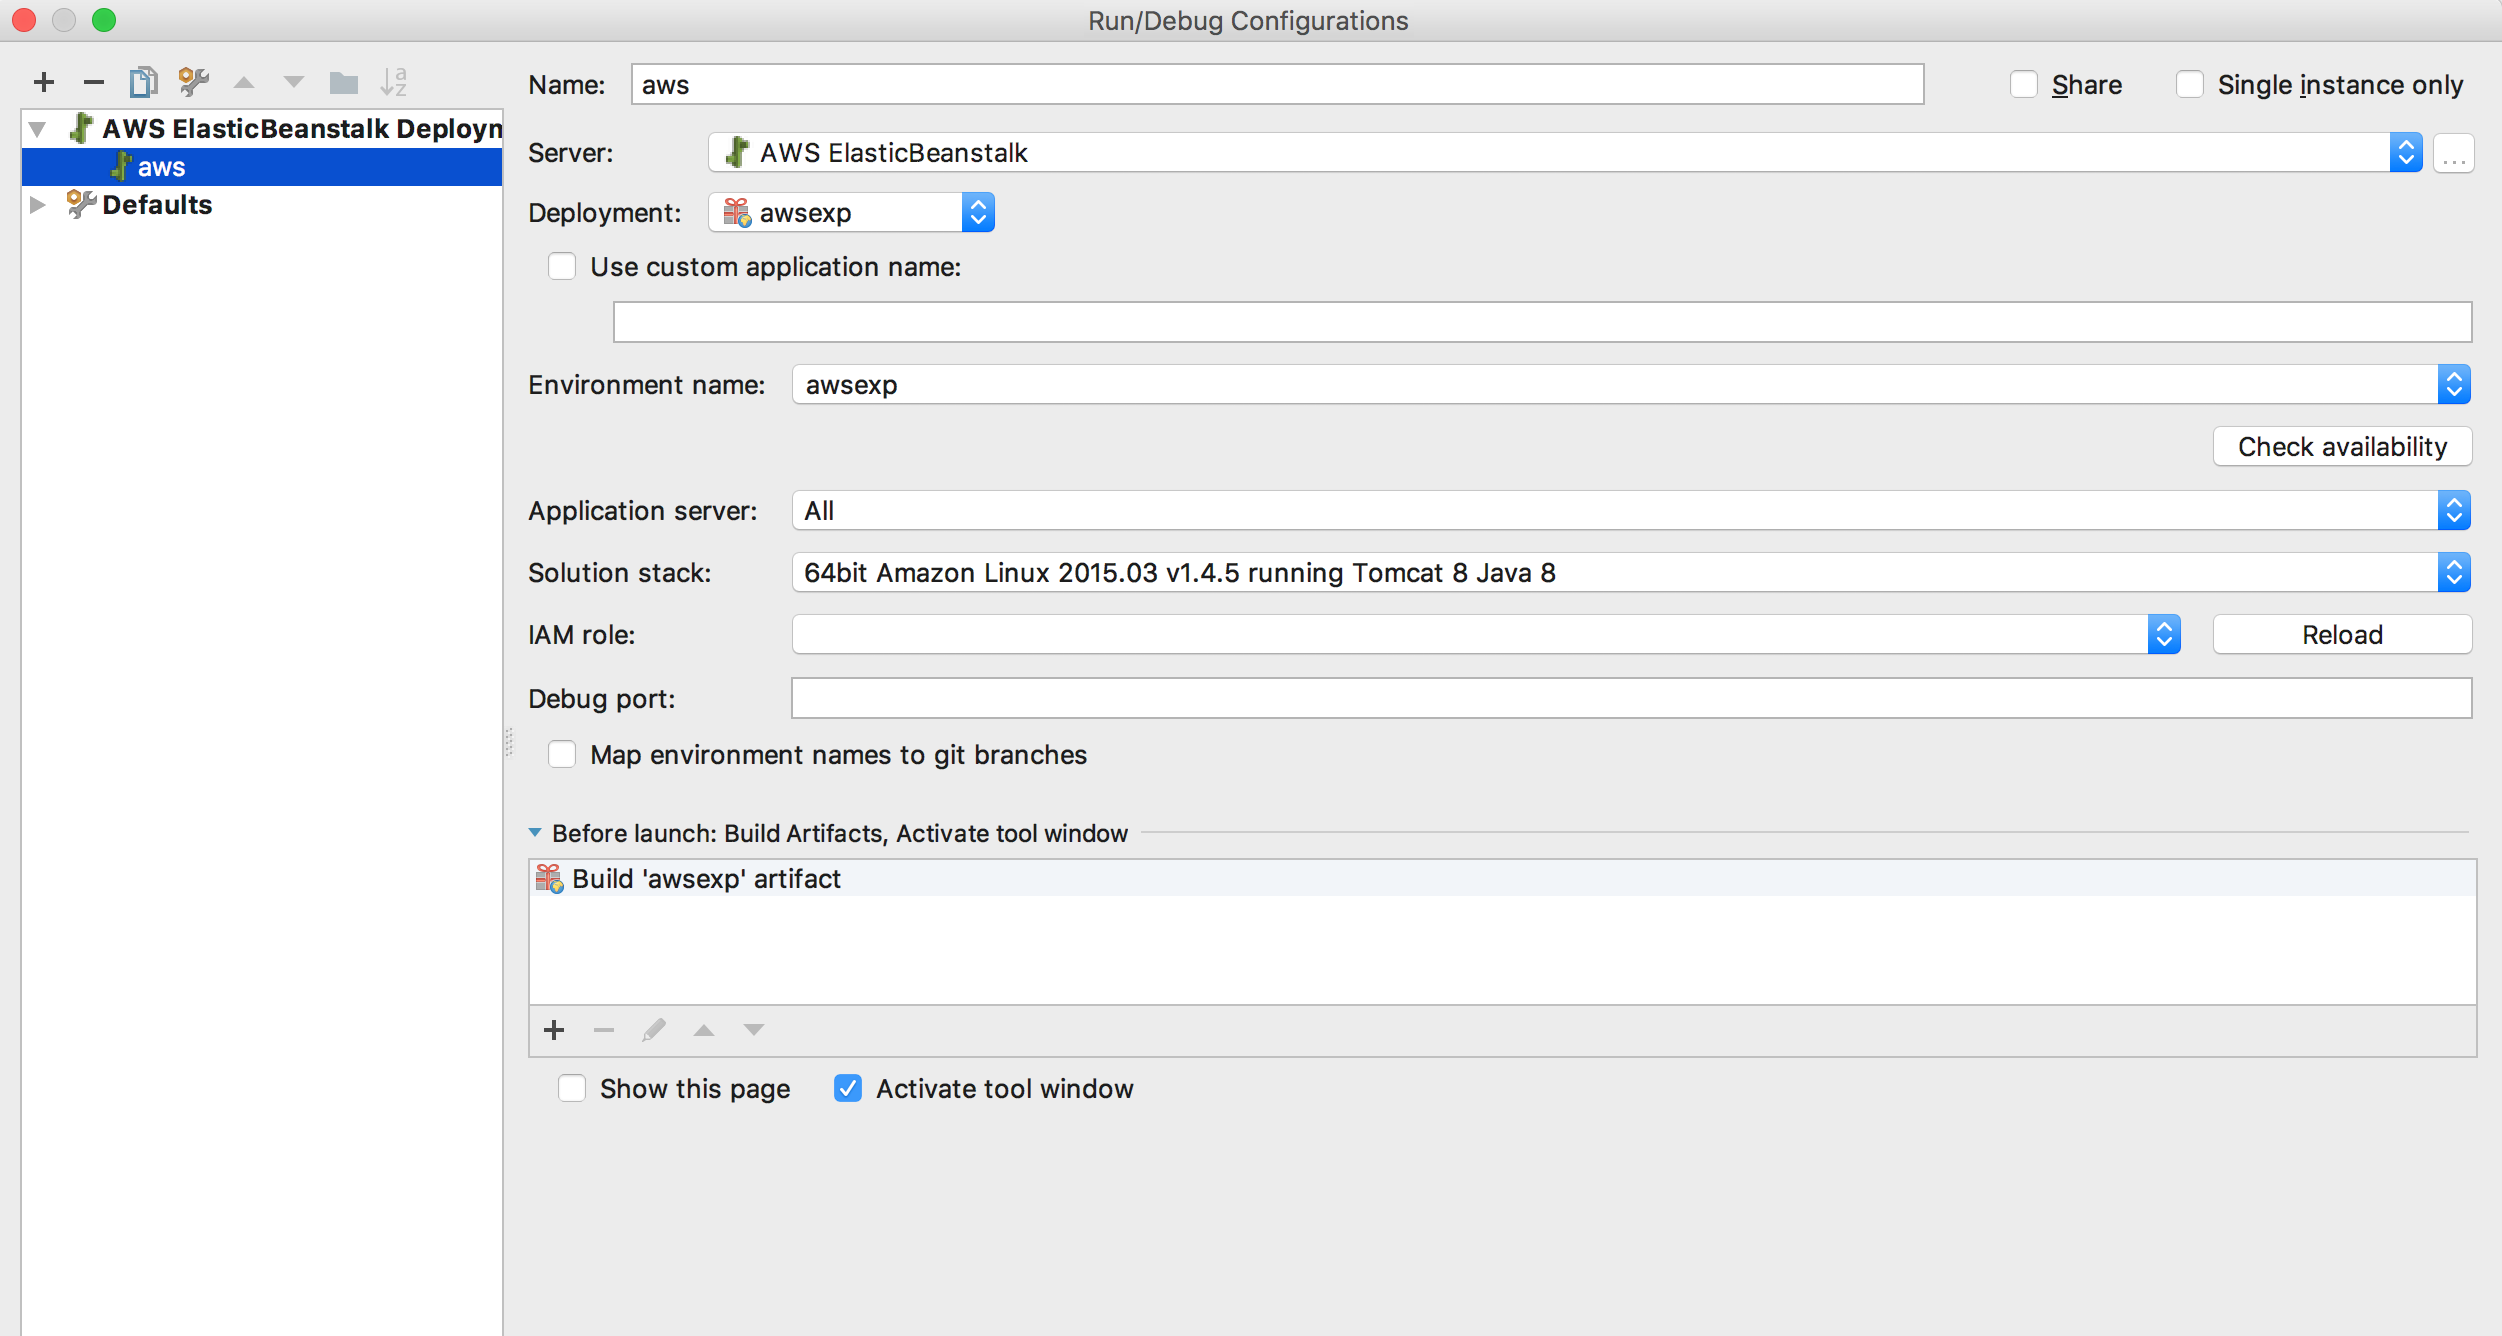The width and height of the screenshot is (2502, 1336).
Task: Toggle the Share checkbox
Action: [x=2024, y=84]
